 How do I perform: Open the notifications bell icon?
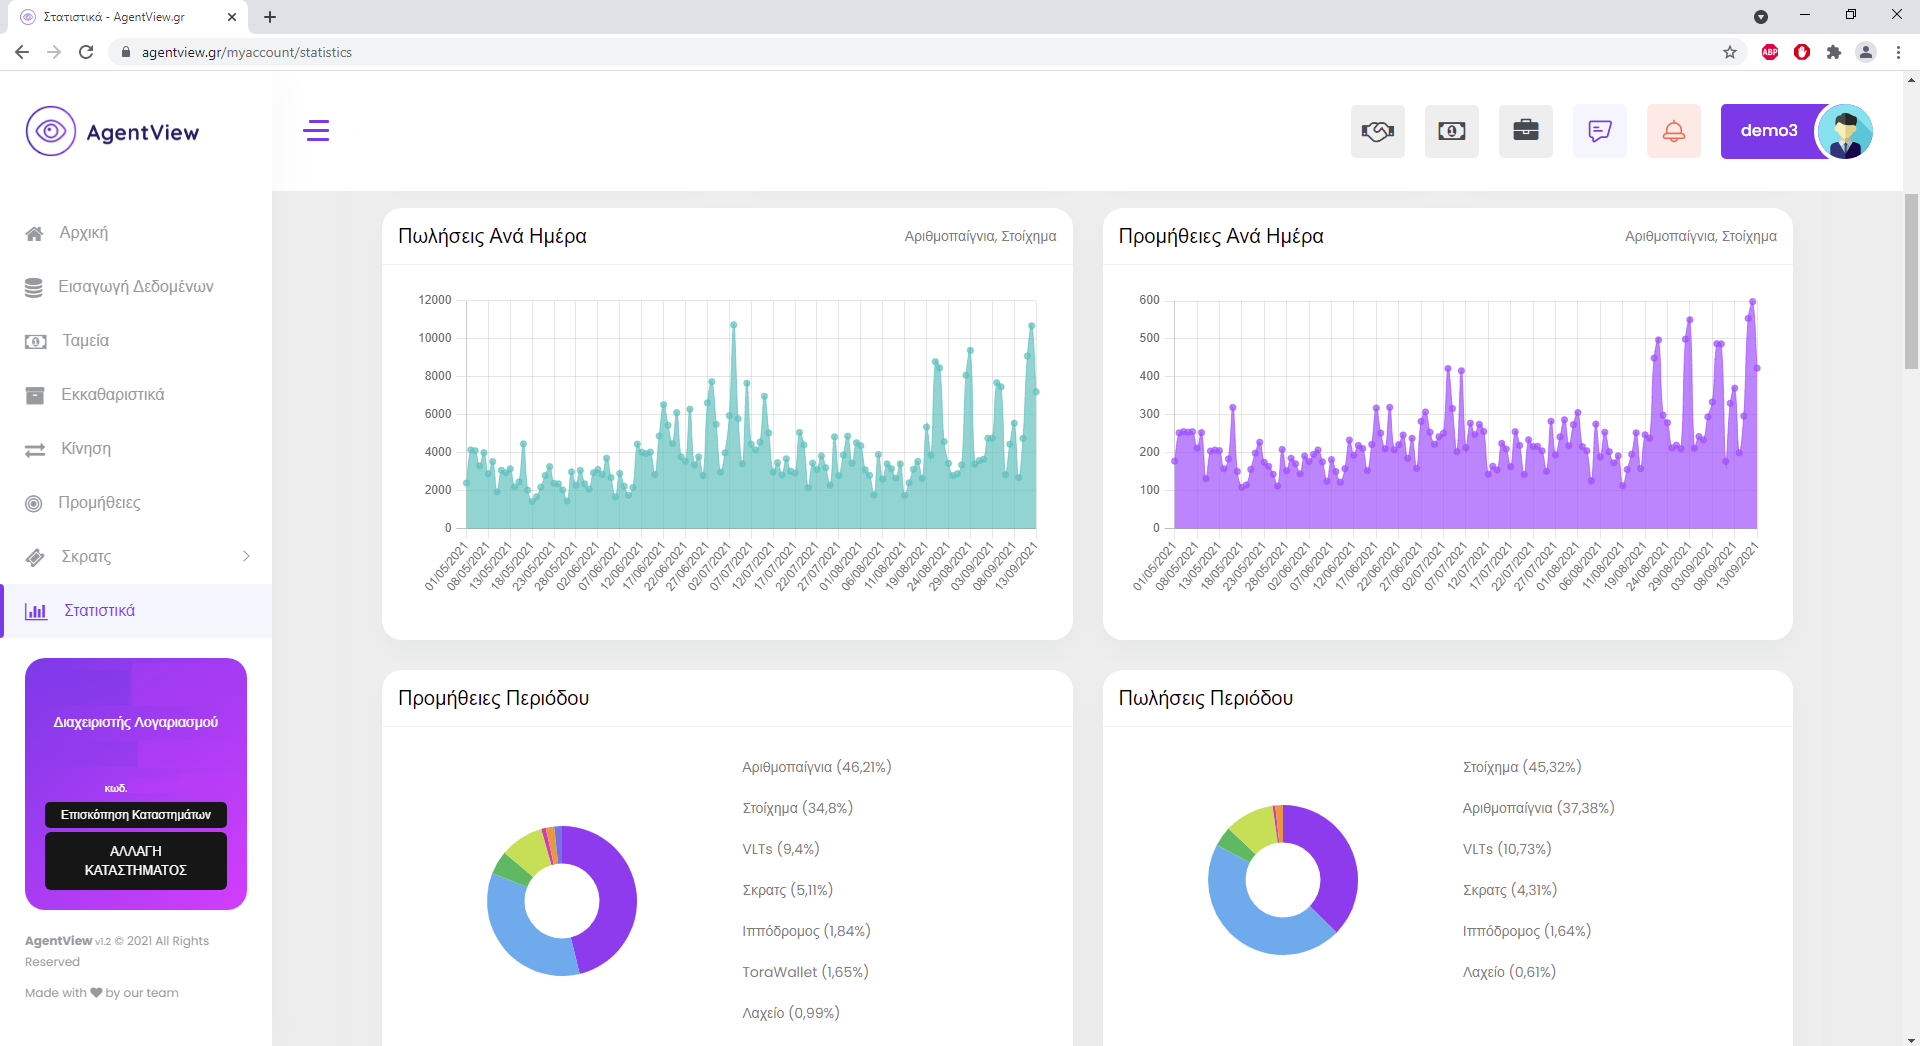[x=1673, y=131]
